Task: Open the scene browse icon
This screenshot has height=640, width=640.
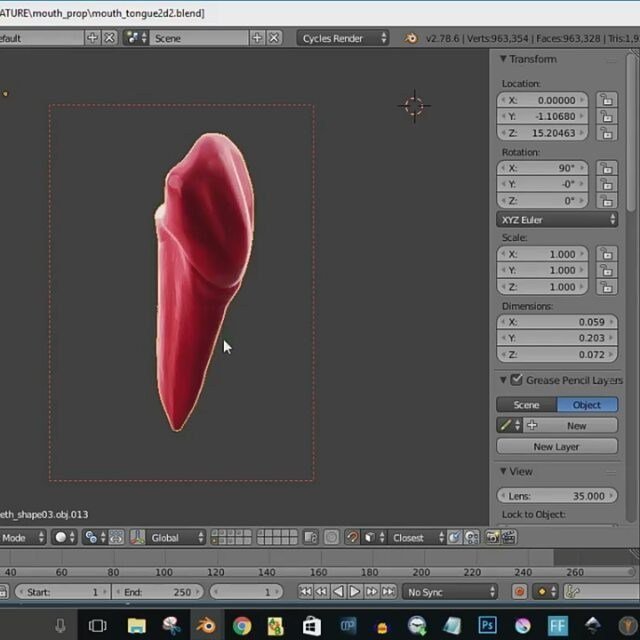Action: [x=136, y=38]
